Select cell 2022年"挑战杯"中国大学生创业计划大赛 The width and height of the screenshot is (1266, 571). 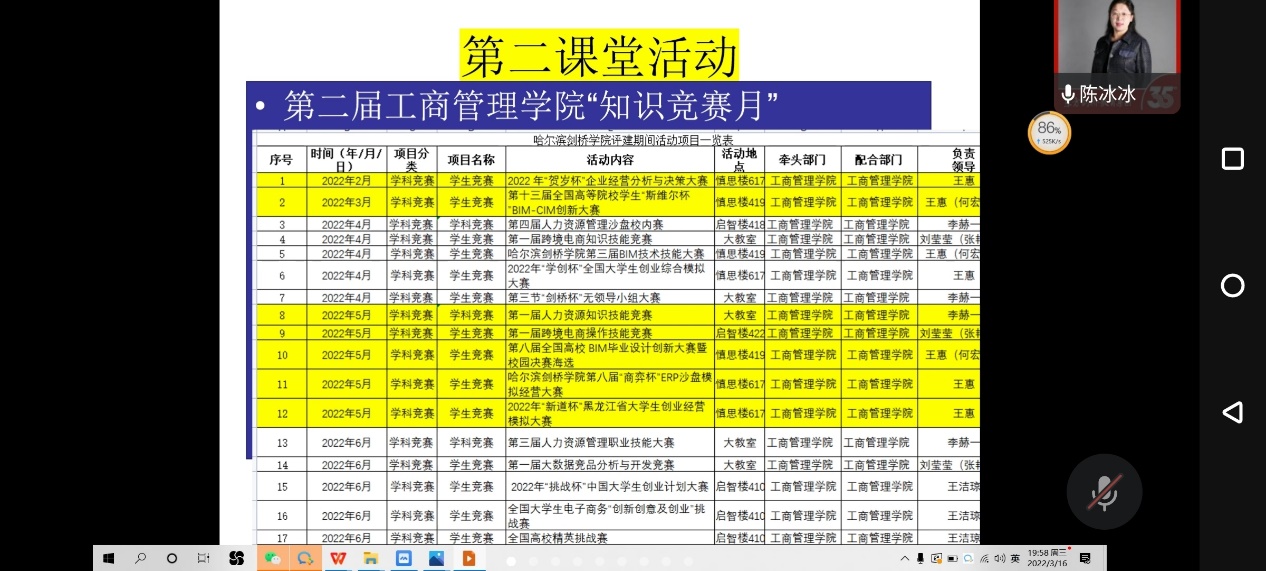click(x=609, y=487)
